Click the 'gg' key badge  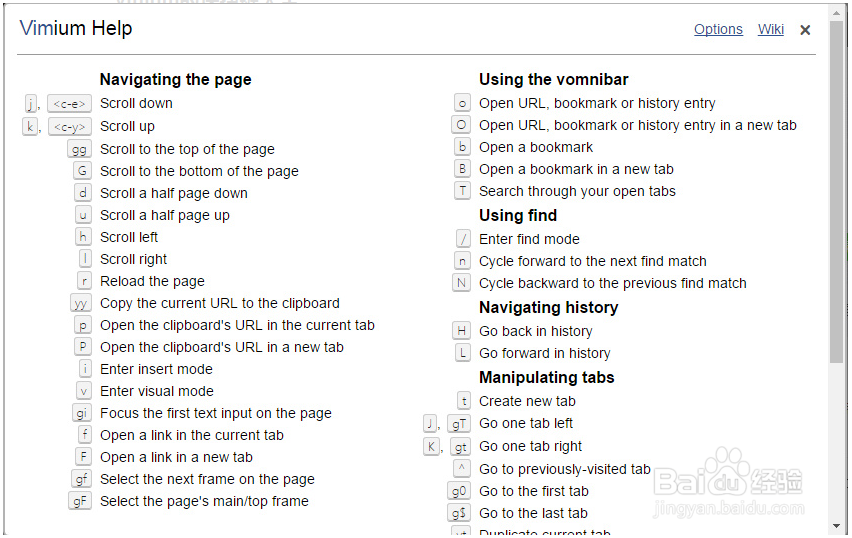click(x=79, y=149)
